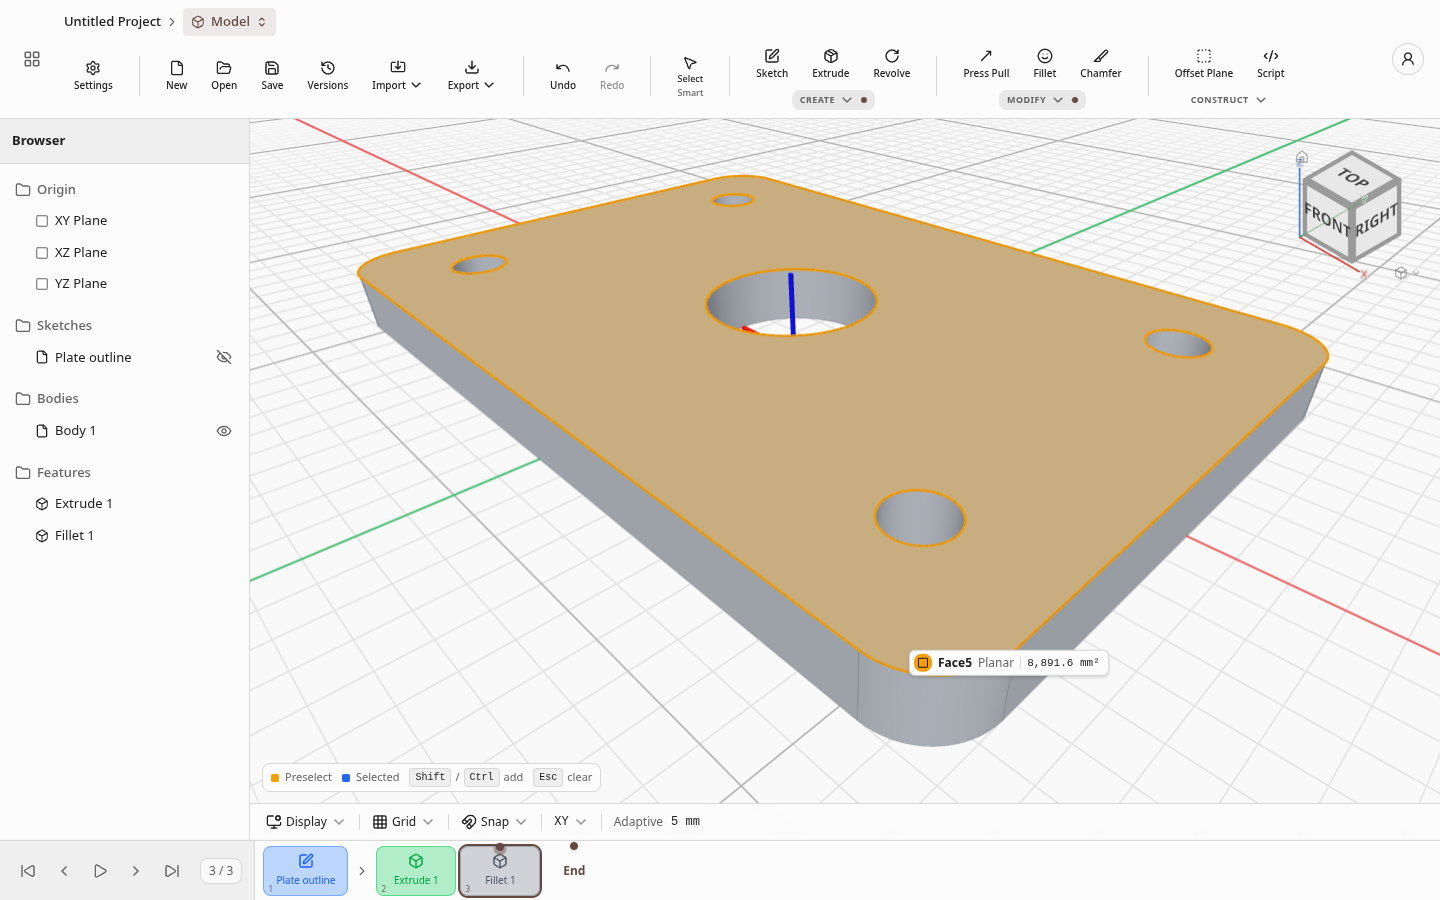Toggle YZ Plane checkbox
The width and height of the screenshot is (1440, 900).
[x=42, y=284]
